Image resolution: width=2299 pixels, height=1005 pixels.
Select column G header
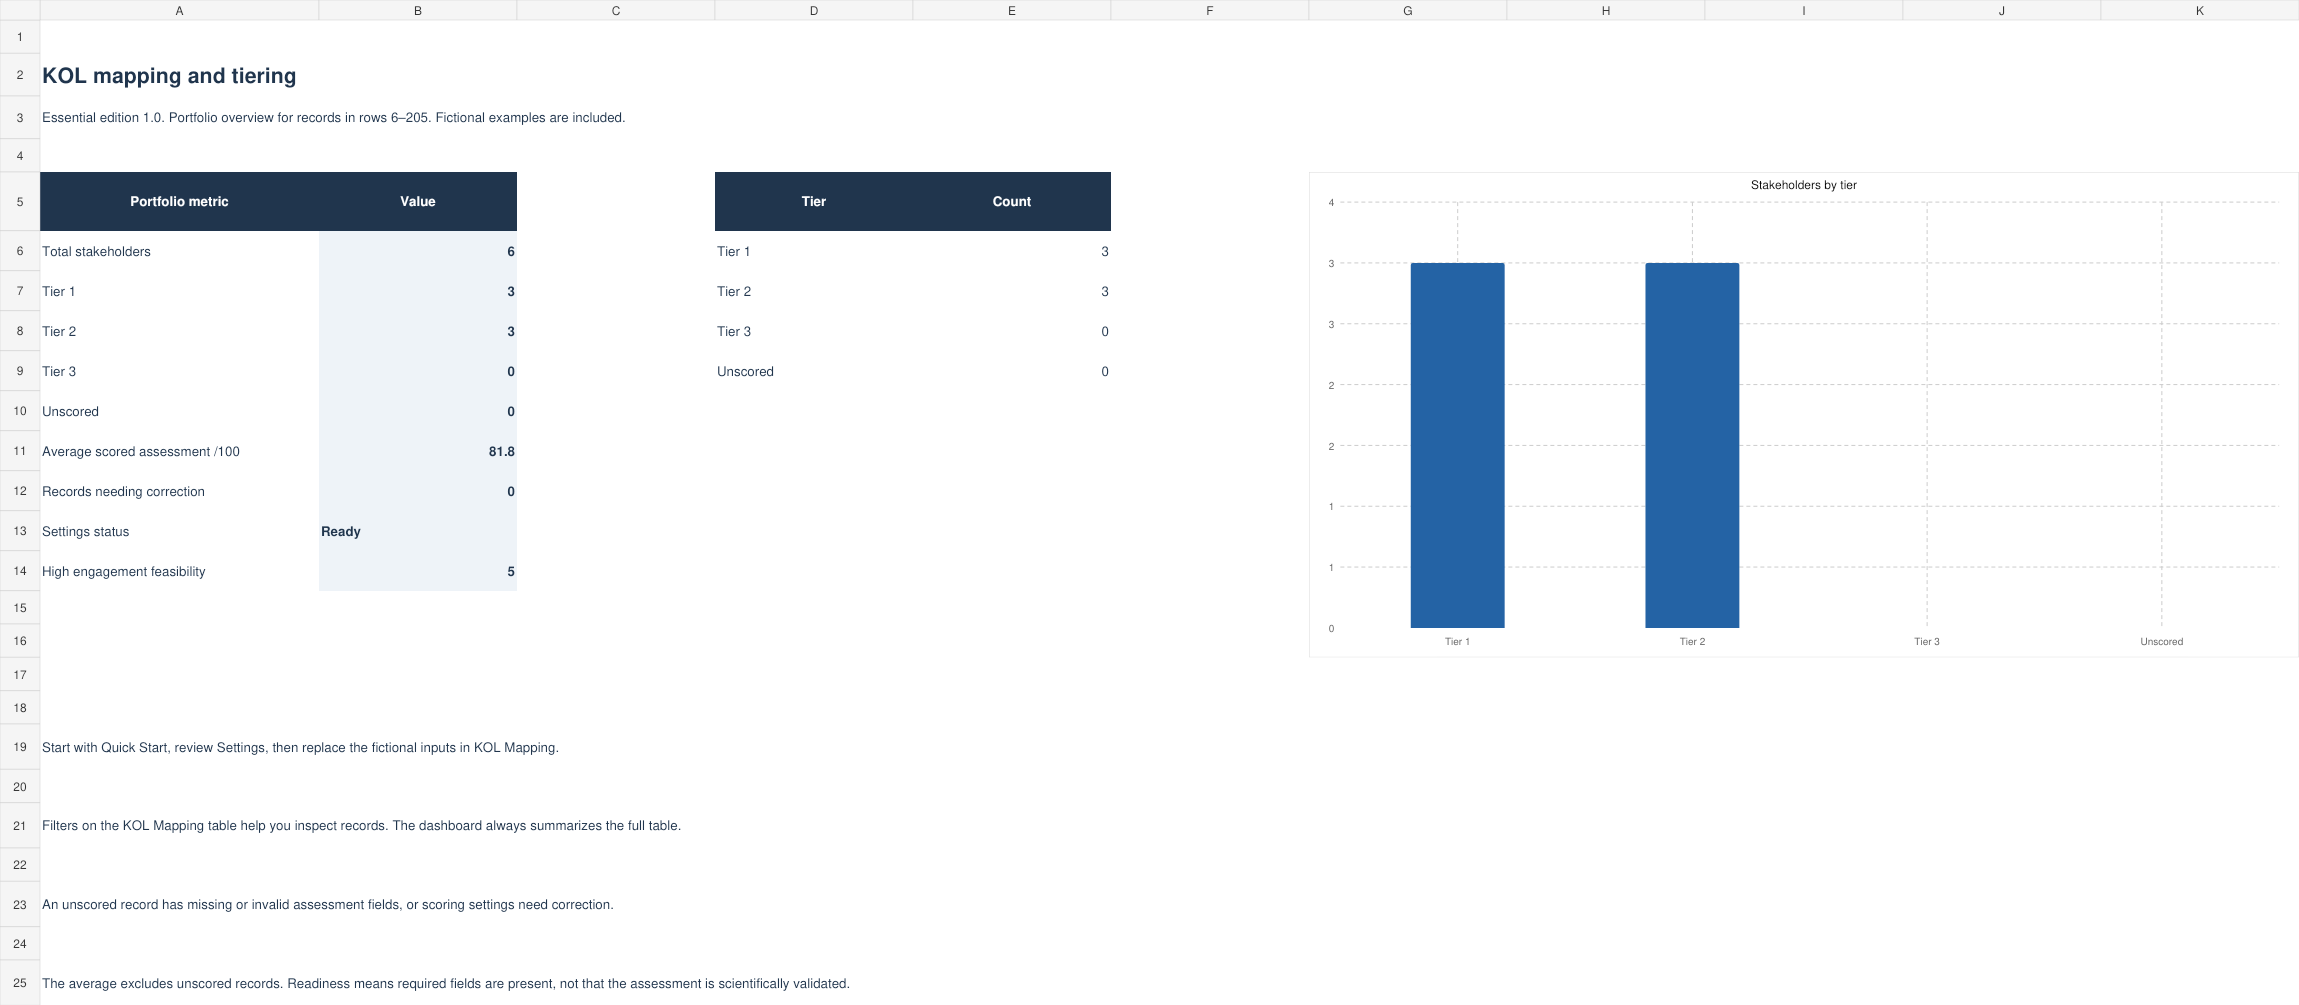coord(1408,10)
